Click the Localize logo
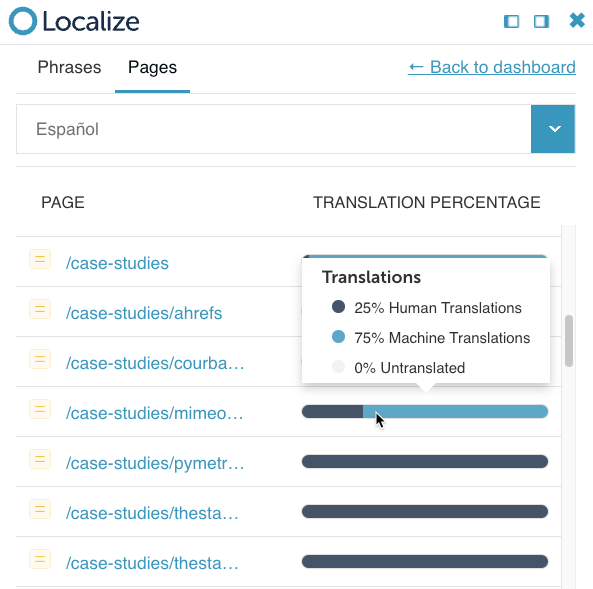Screen dimensions: 593x589 click(74, 21)
